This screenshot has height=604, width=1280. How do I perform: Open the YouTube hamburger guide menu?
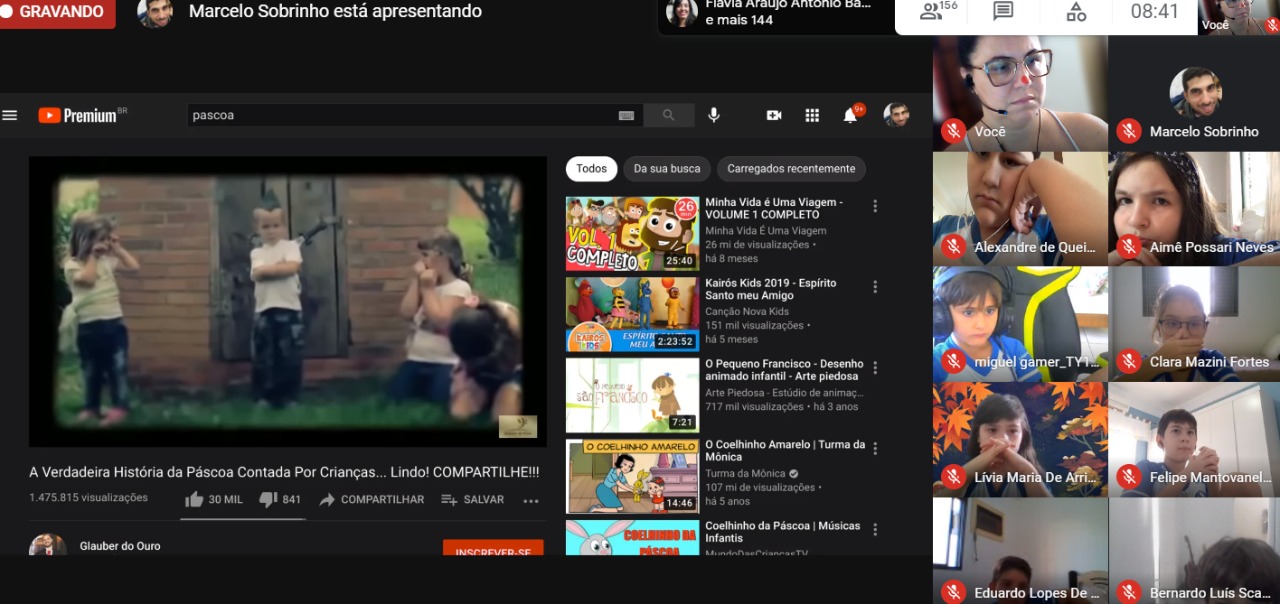click(x=10, y=115)
